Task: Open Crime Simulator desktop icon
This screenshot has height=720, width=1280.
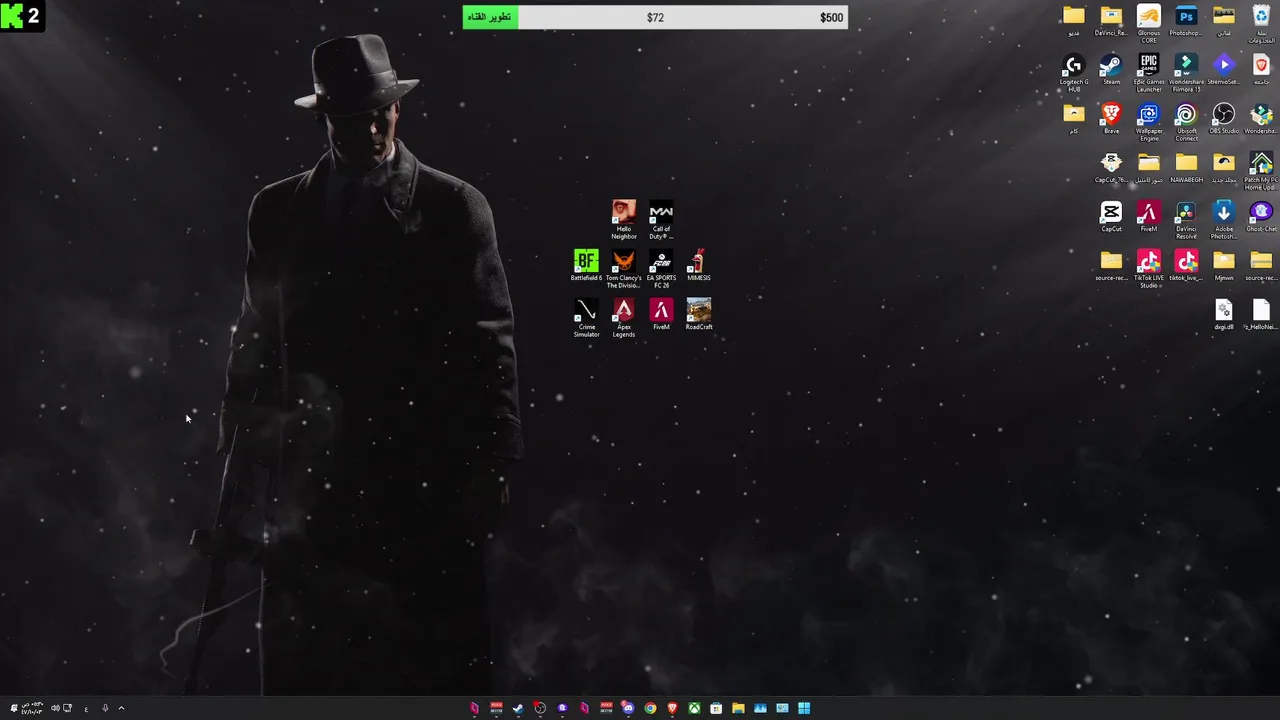Action: pyautogui.click(x=586, y=318)
